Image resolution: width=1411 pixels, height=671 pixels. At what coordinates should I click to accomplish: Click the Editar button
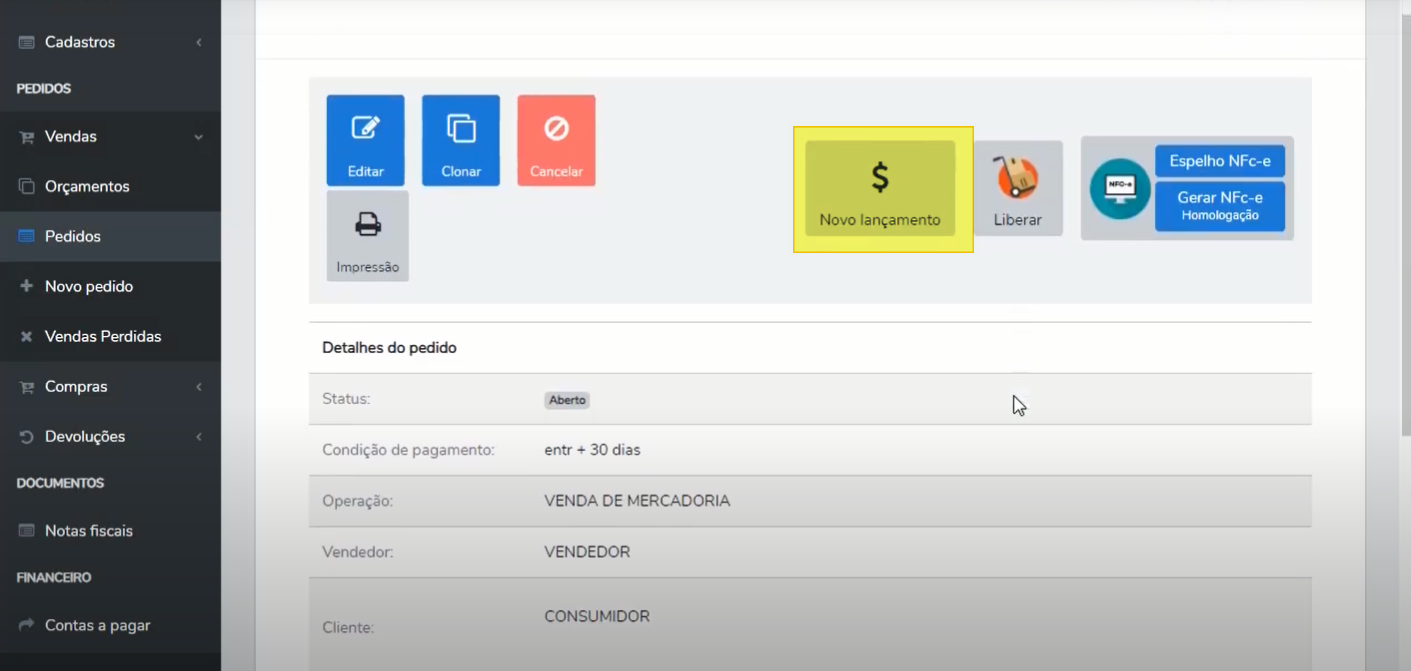(x=365, y=140)
